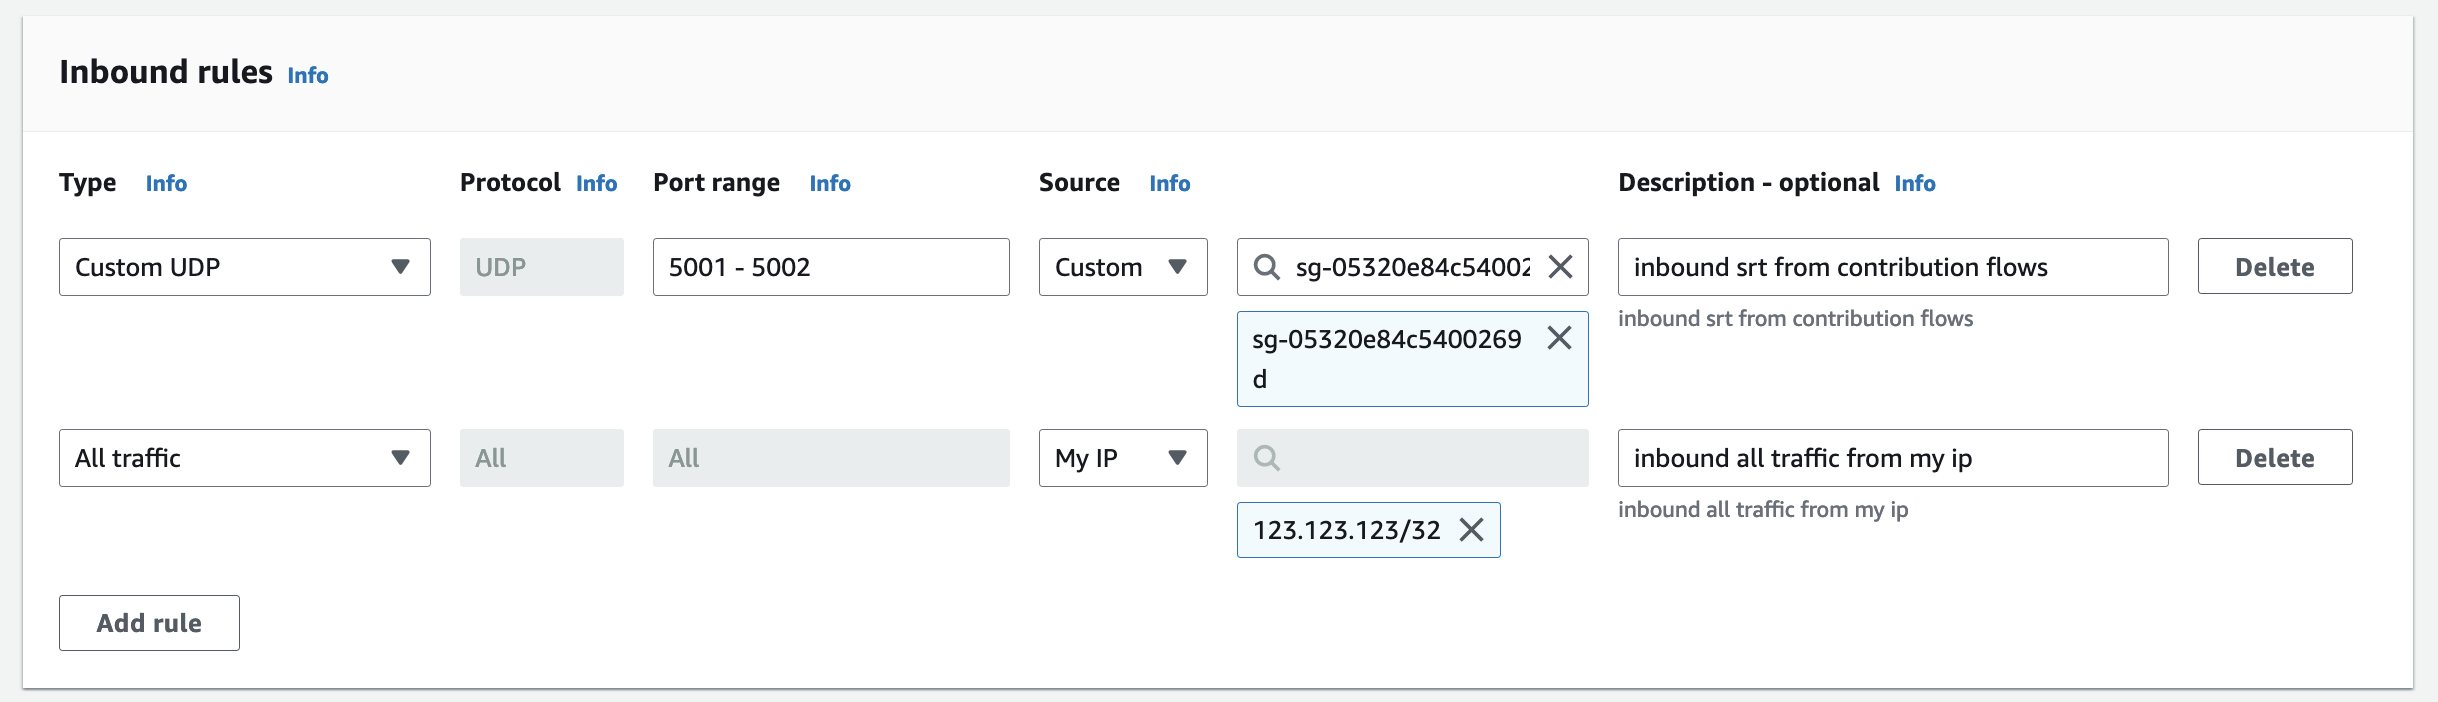Open the Protocol column Info link
The image size is (2438, 702).
(596, 184)
